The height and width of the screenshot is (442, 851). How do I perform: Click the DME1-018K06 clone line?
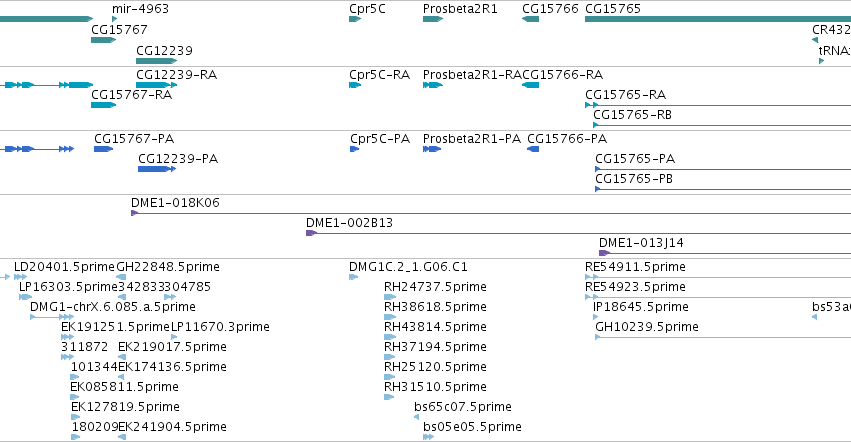(x=491, y=213)
